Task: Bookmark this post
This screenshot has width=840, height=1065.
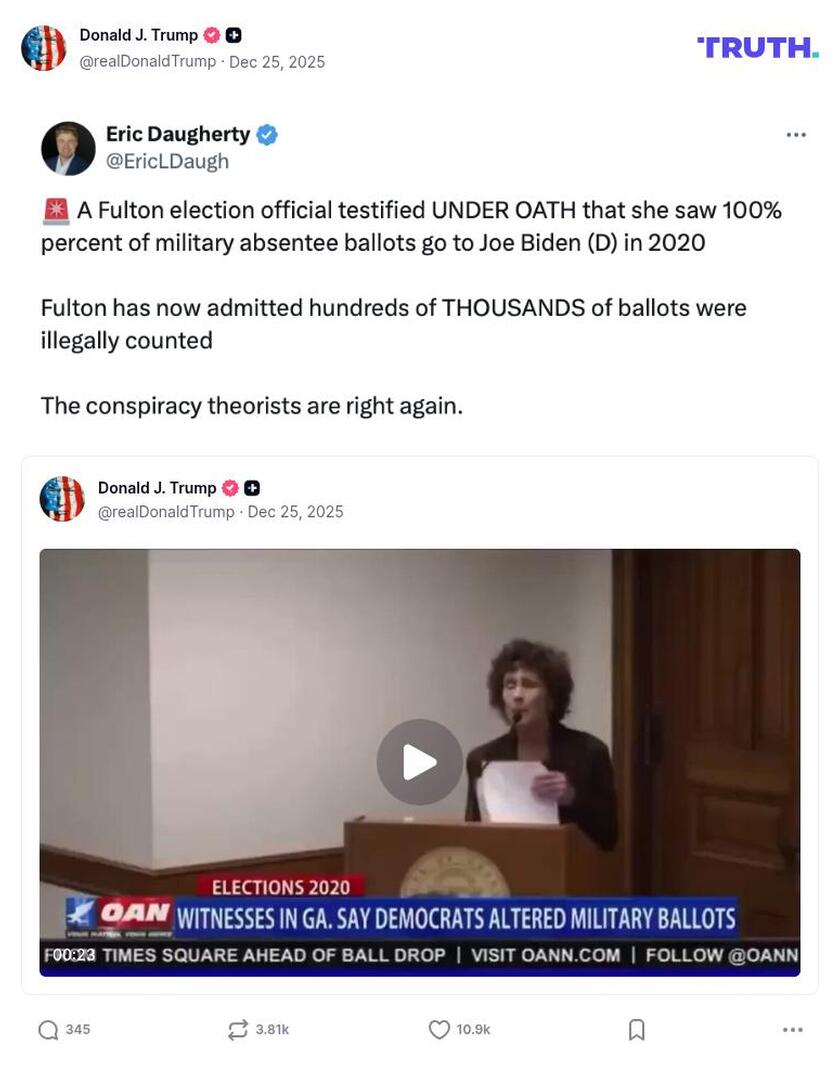Action: pos(636,1030)
